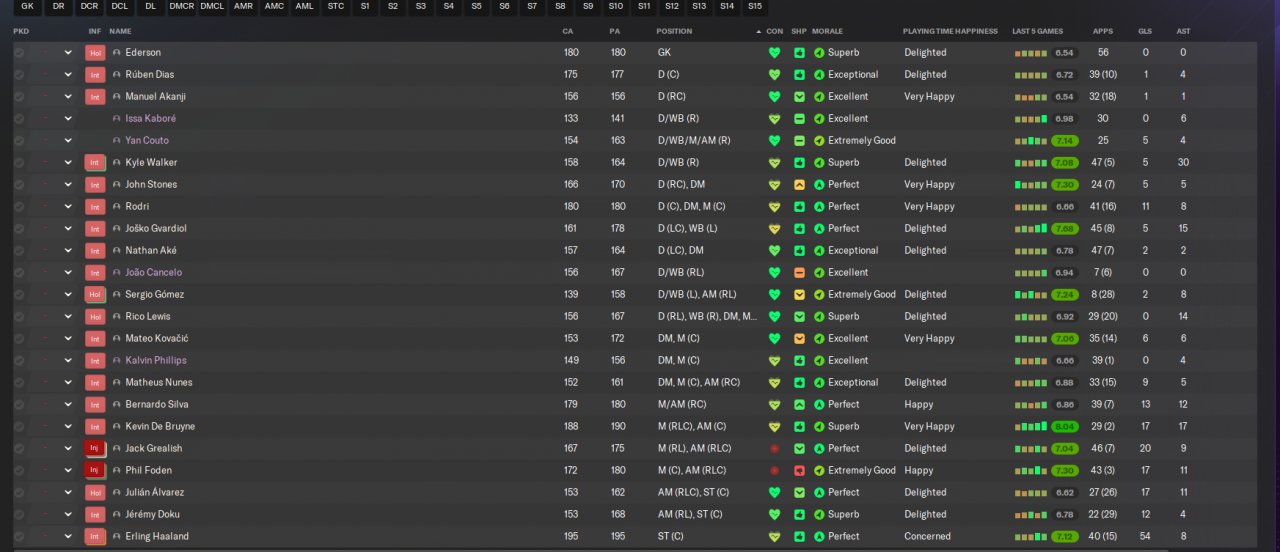1280x552 pixels.
Task: Toggle picked checkmark for Rúben Dias
Action: (19, 74)
